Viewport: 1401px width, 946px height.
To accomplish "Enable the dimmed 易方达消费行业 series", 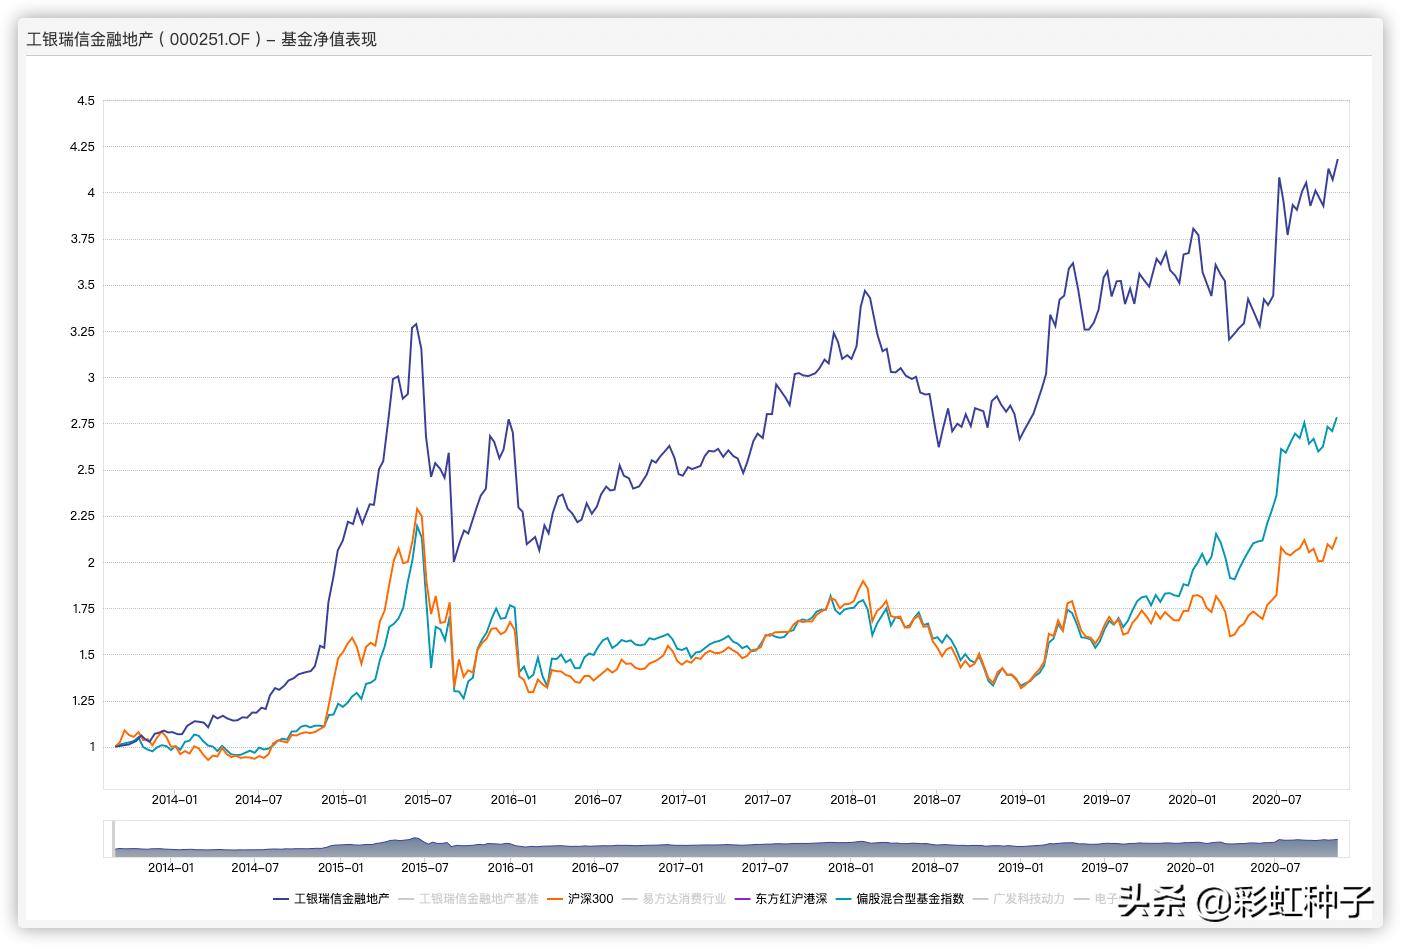I will 684,897.
